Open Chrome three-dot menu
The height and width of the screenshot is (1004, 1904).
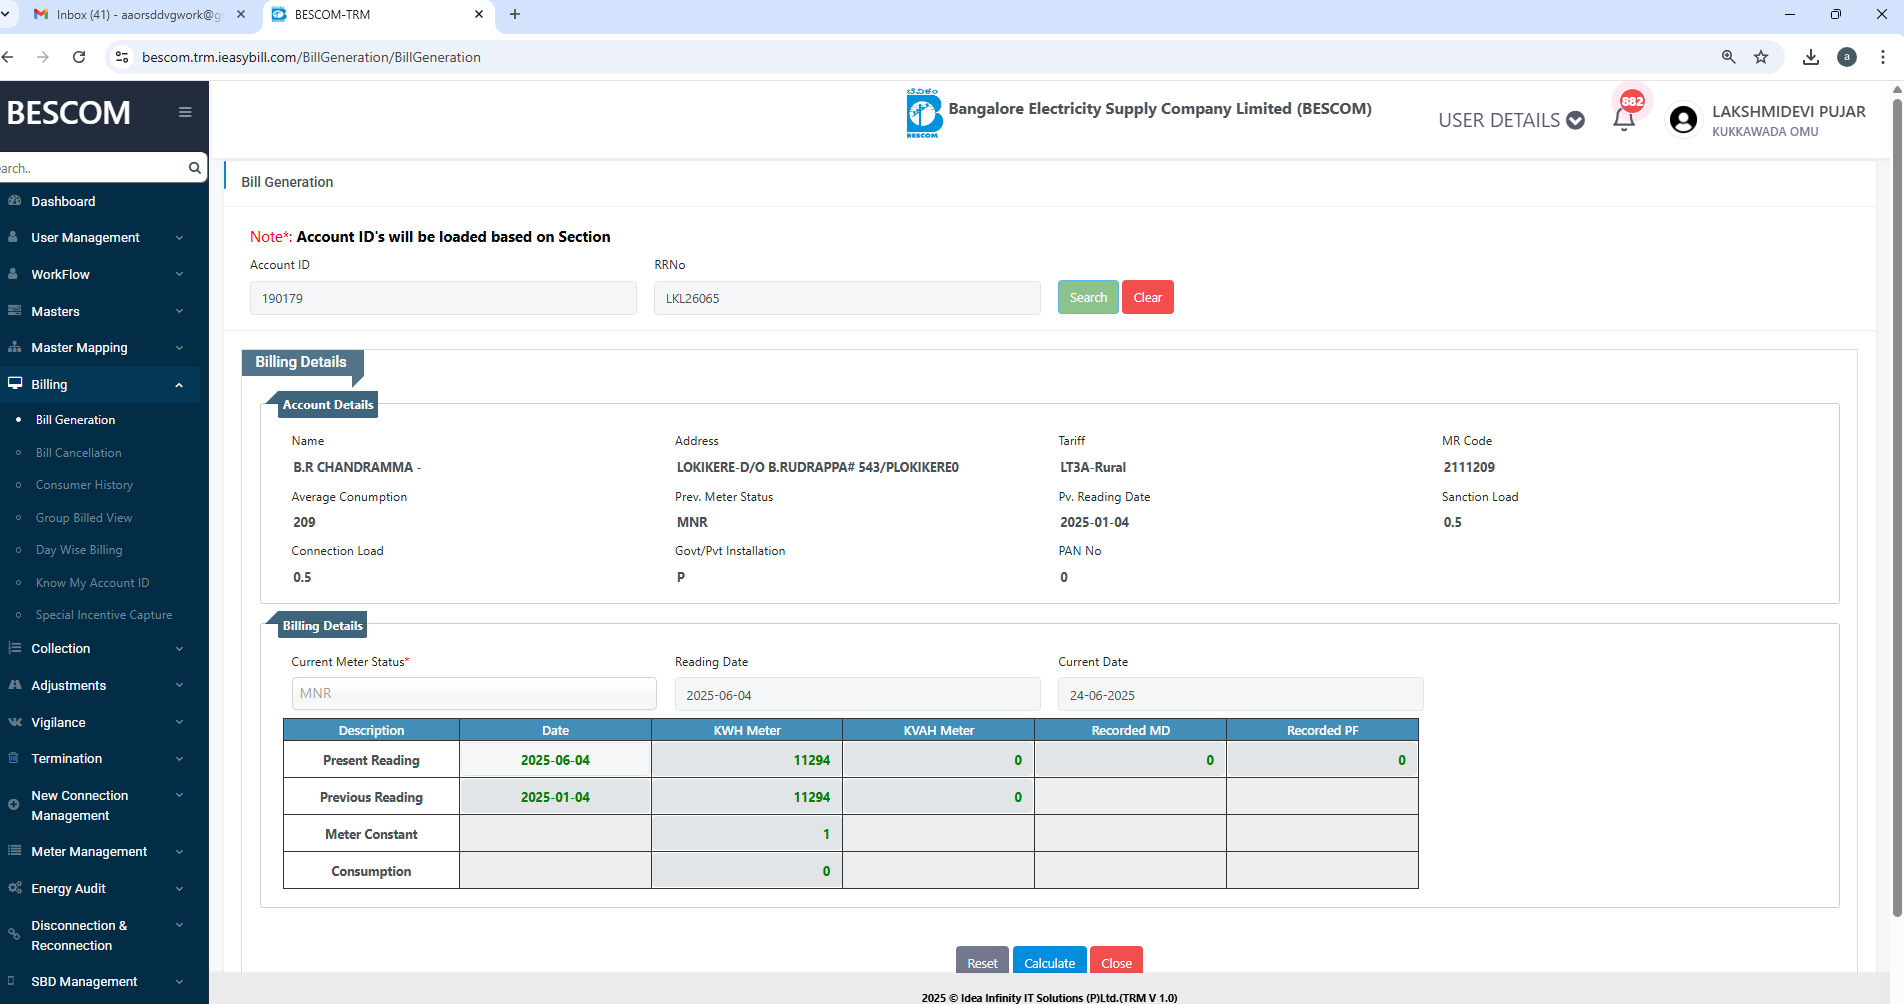[x=1883, y=57]
